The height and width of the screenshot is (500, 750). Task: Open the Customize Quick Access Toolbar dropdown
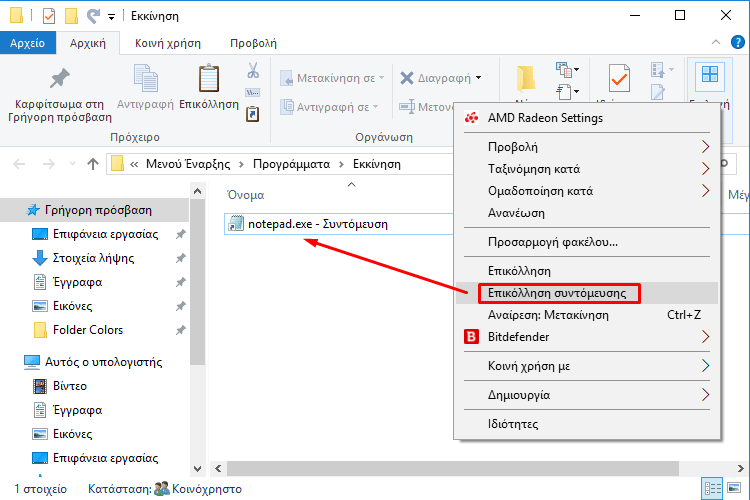point(111,17)
